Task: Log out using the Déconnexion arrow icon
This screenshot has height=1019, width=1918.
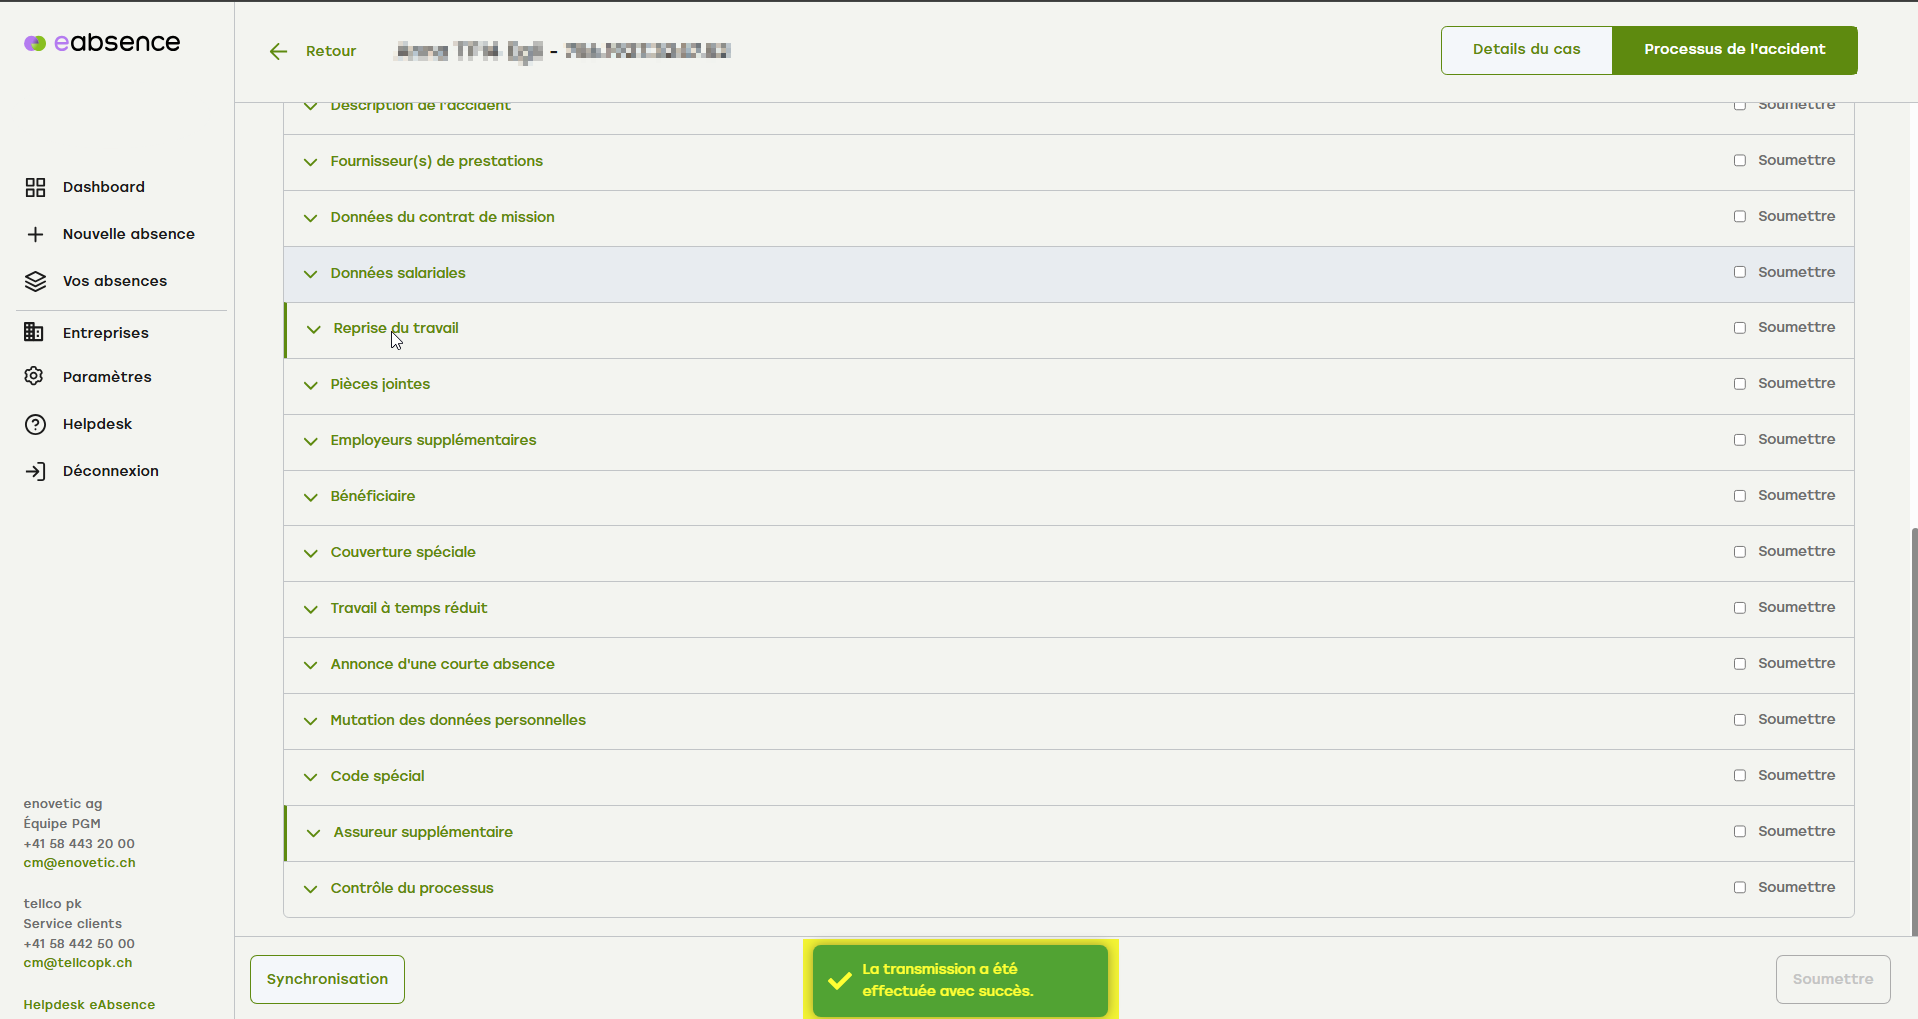Action: click(36, 470)
